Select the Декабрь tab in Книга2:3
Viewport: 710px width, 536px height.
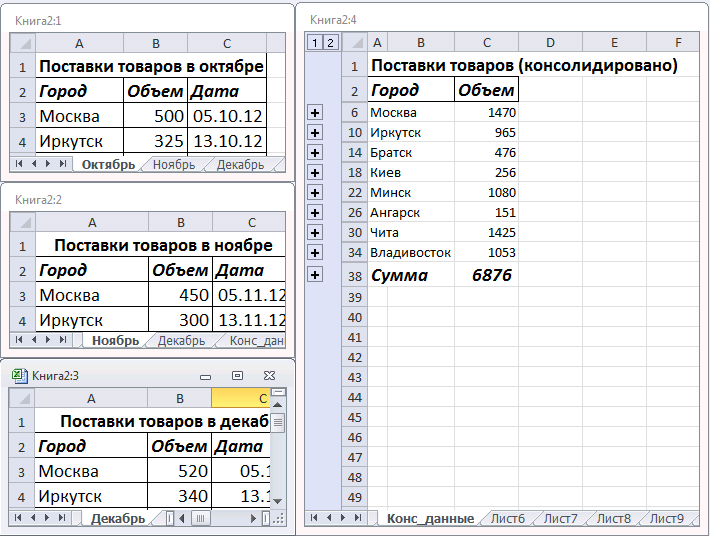[118, 518]
